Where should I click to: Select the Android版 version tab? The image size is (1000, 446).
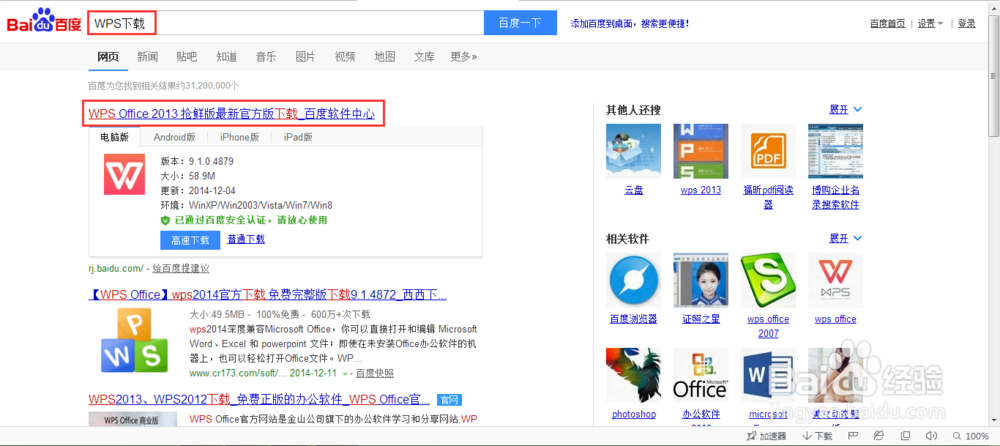coord(174,137)
